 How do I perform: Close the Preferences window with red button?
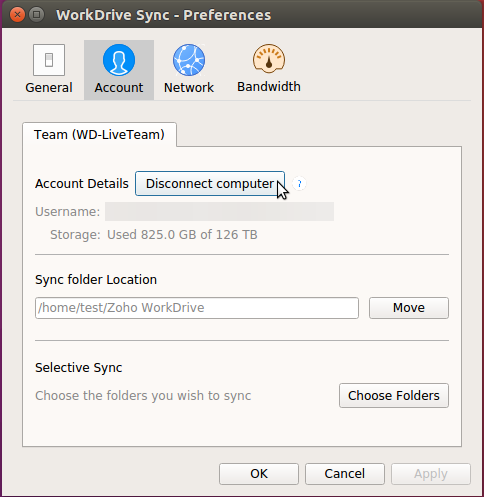[x=17, y=15]
